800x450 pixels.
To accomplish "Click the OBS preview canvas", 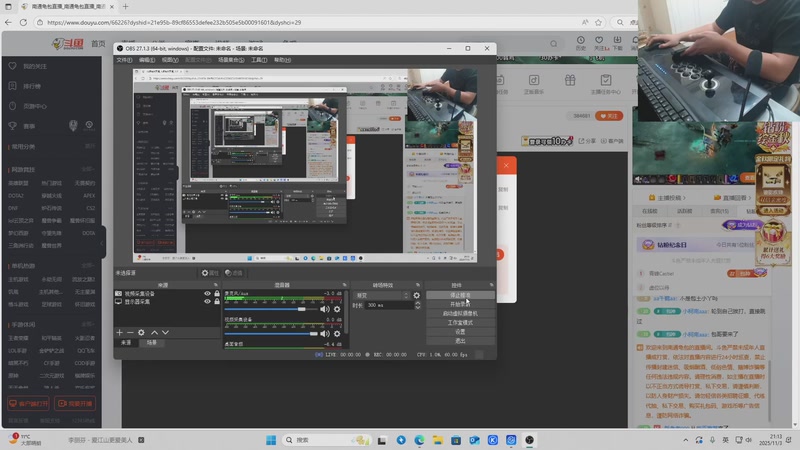I will pos(305,165).
